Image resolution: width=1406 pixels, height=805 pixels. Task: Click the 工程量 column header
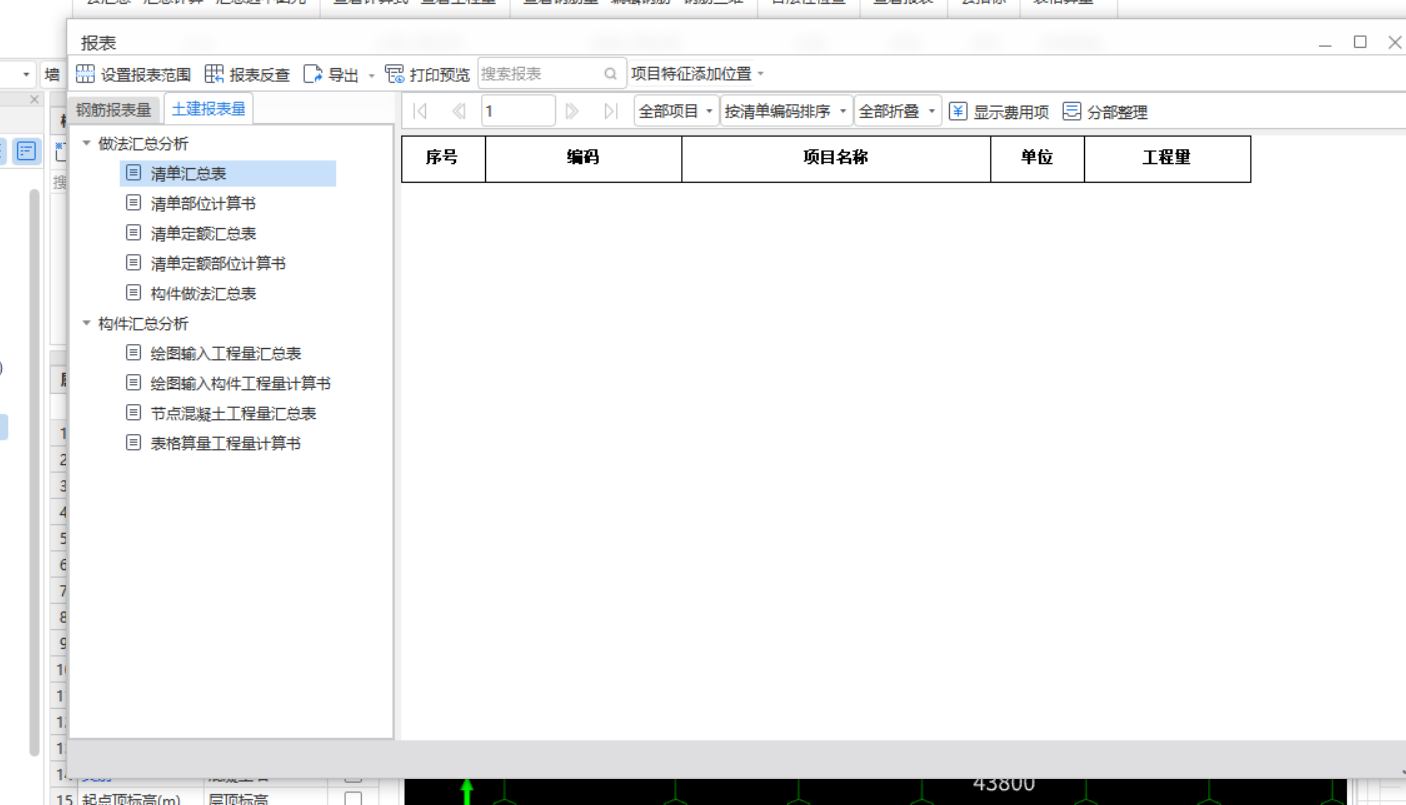tap(1167, 158)
